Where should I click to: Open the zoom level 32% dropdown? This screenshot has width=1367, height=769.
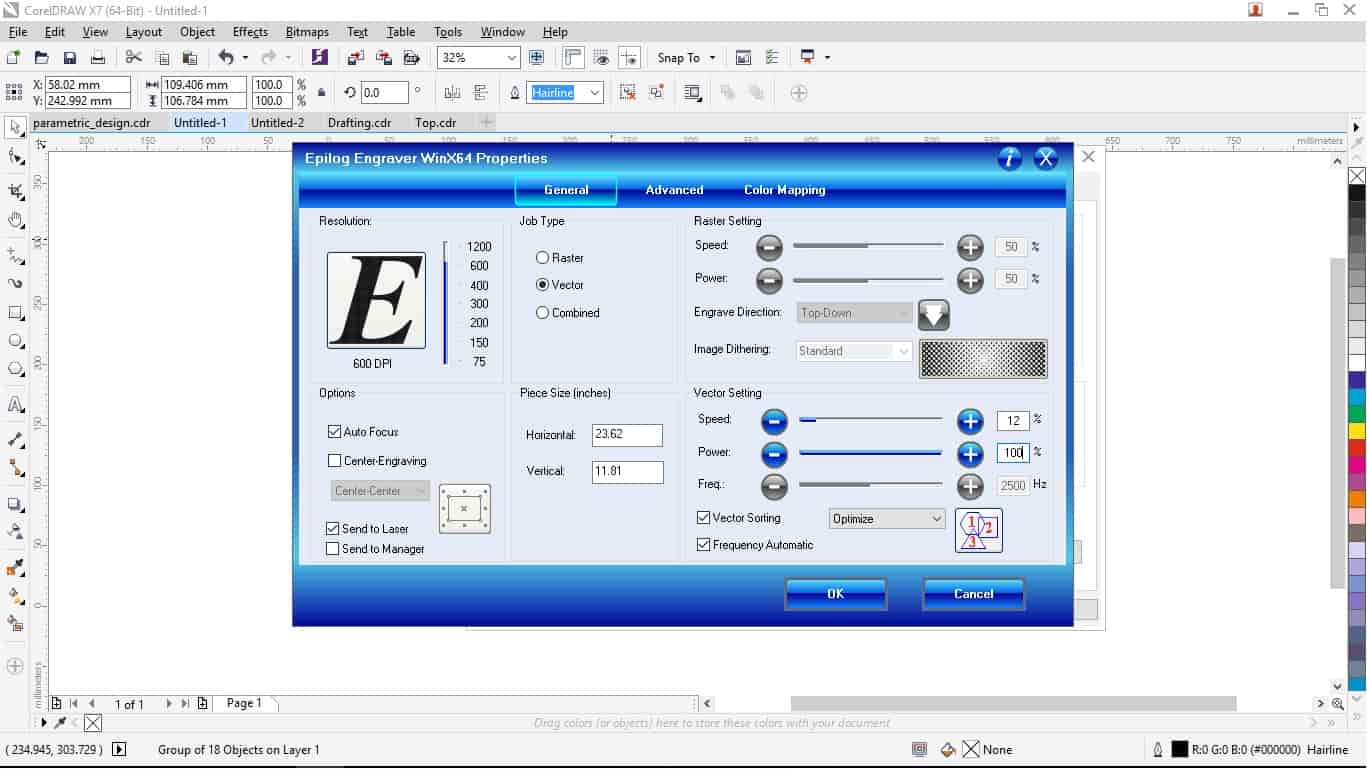pyautogui.click(x=512, y=58)
